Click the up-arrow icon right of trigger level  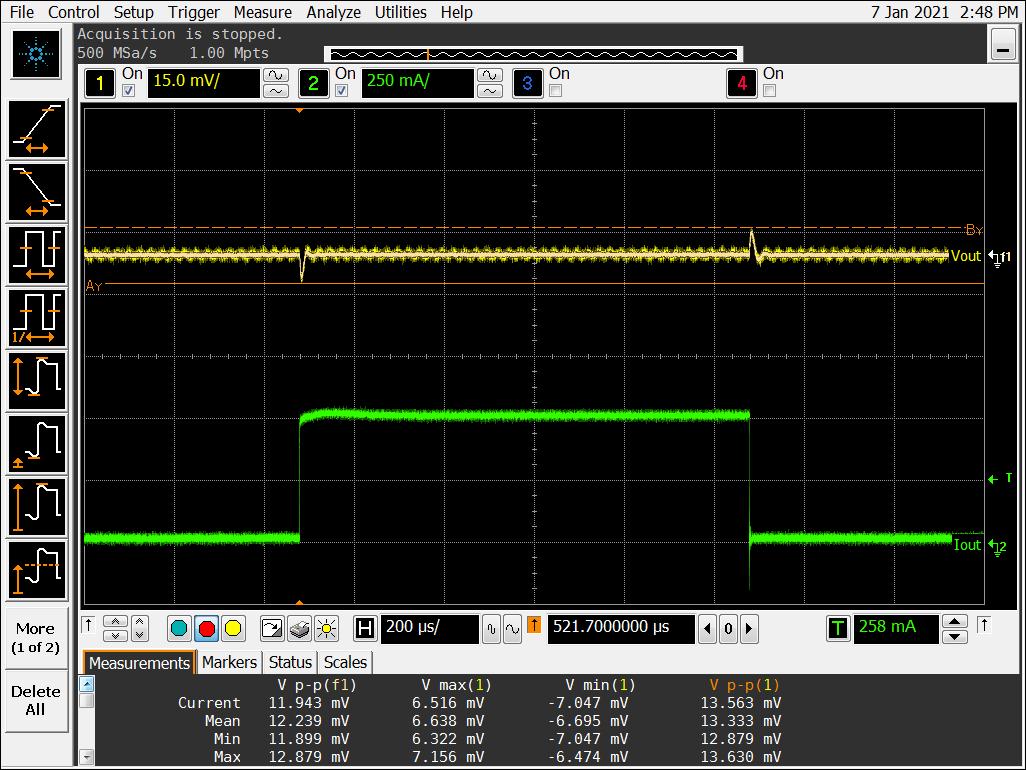tap(985, 625)
